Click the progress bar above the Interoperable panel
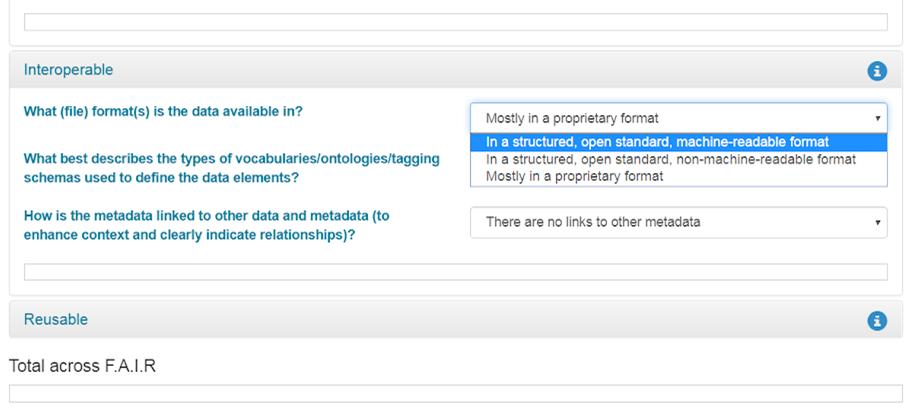The image size is (912, 411). pos(456,22)
